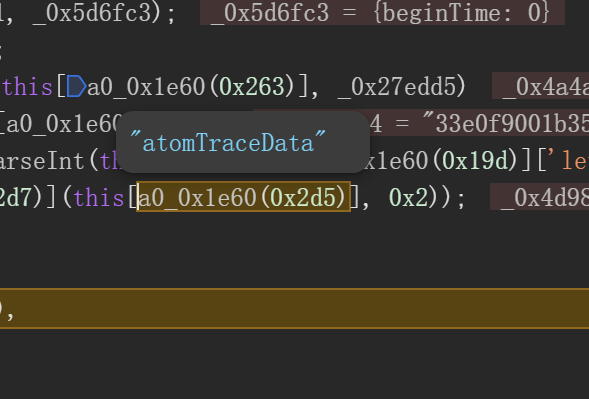Viewport: 589px width, 399px height.
Task: Click the 2d7 hex fragment at left
Action: pyautogui.click(x=17, y=197)
